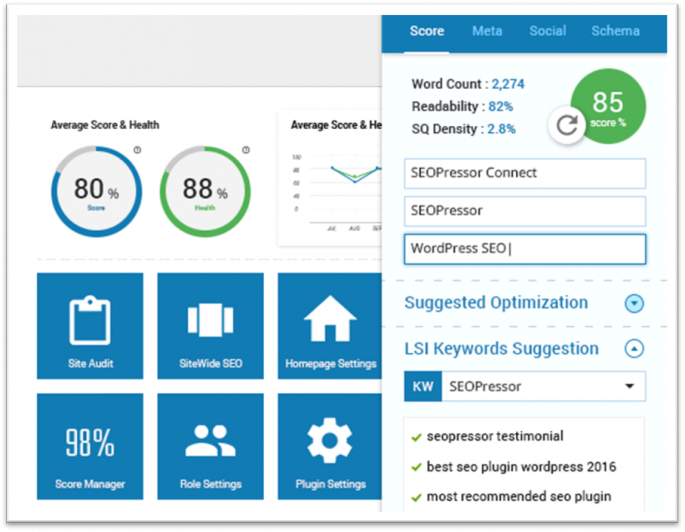
Task: Click the Readability value 82%
Action: click(x=501, y=107)
